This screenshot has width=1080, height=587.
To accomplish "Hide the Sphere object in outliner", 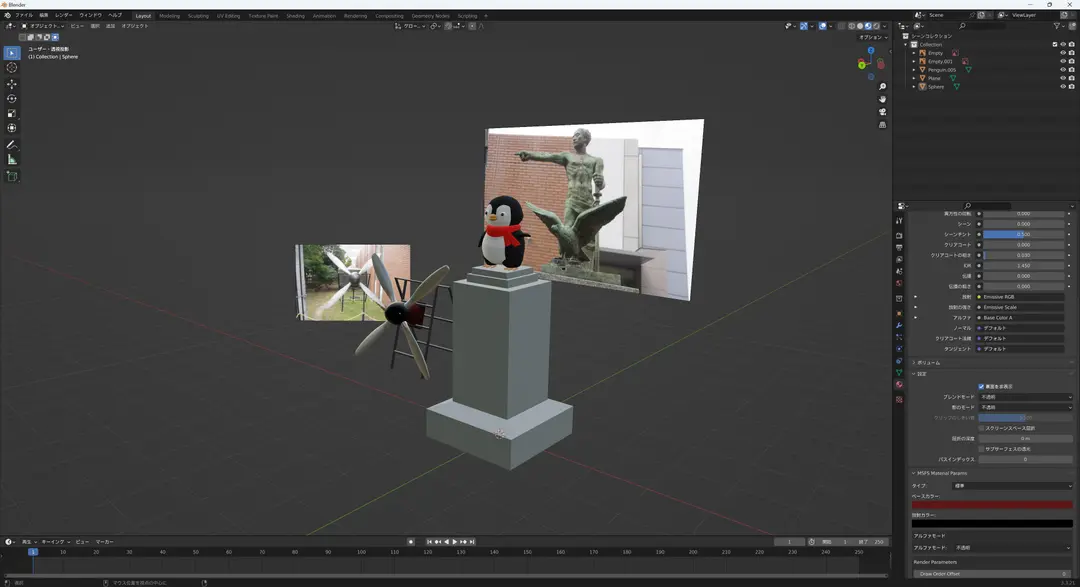I will [x=1063, y=87].
